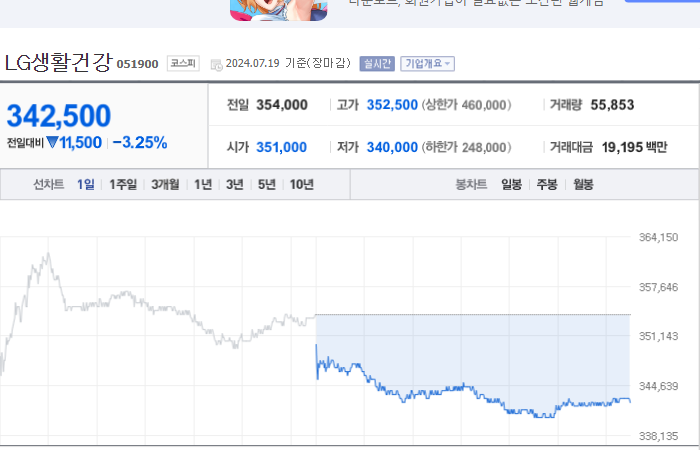Open the 기업개요 dropdown
The image size is (700, 450).
point(427,63)
